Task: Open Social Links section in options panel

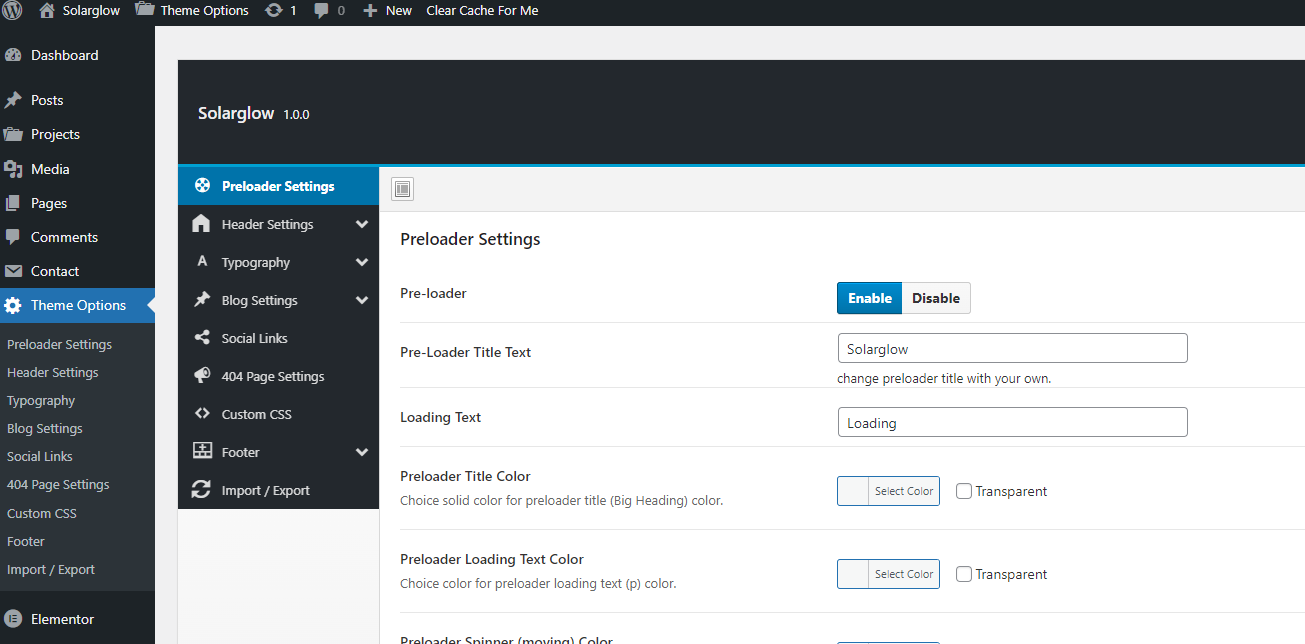Action: tap(278, 338)
